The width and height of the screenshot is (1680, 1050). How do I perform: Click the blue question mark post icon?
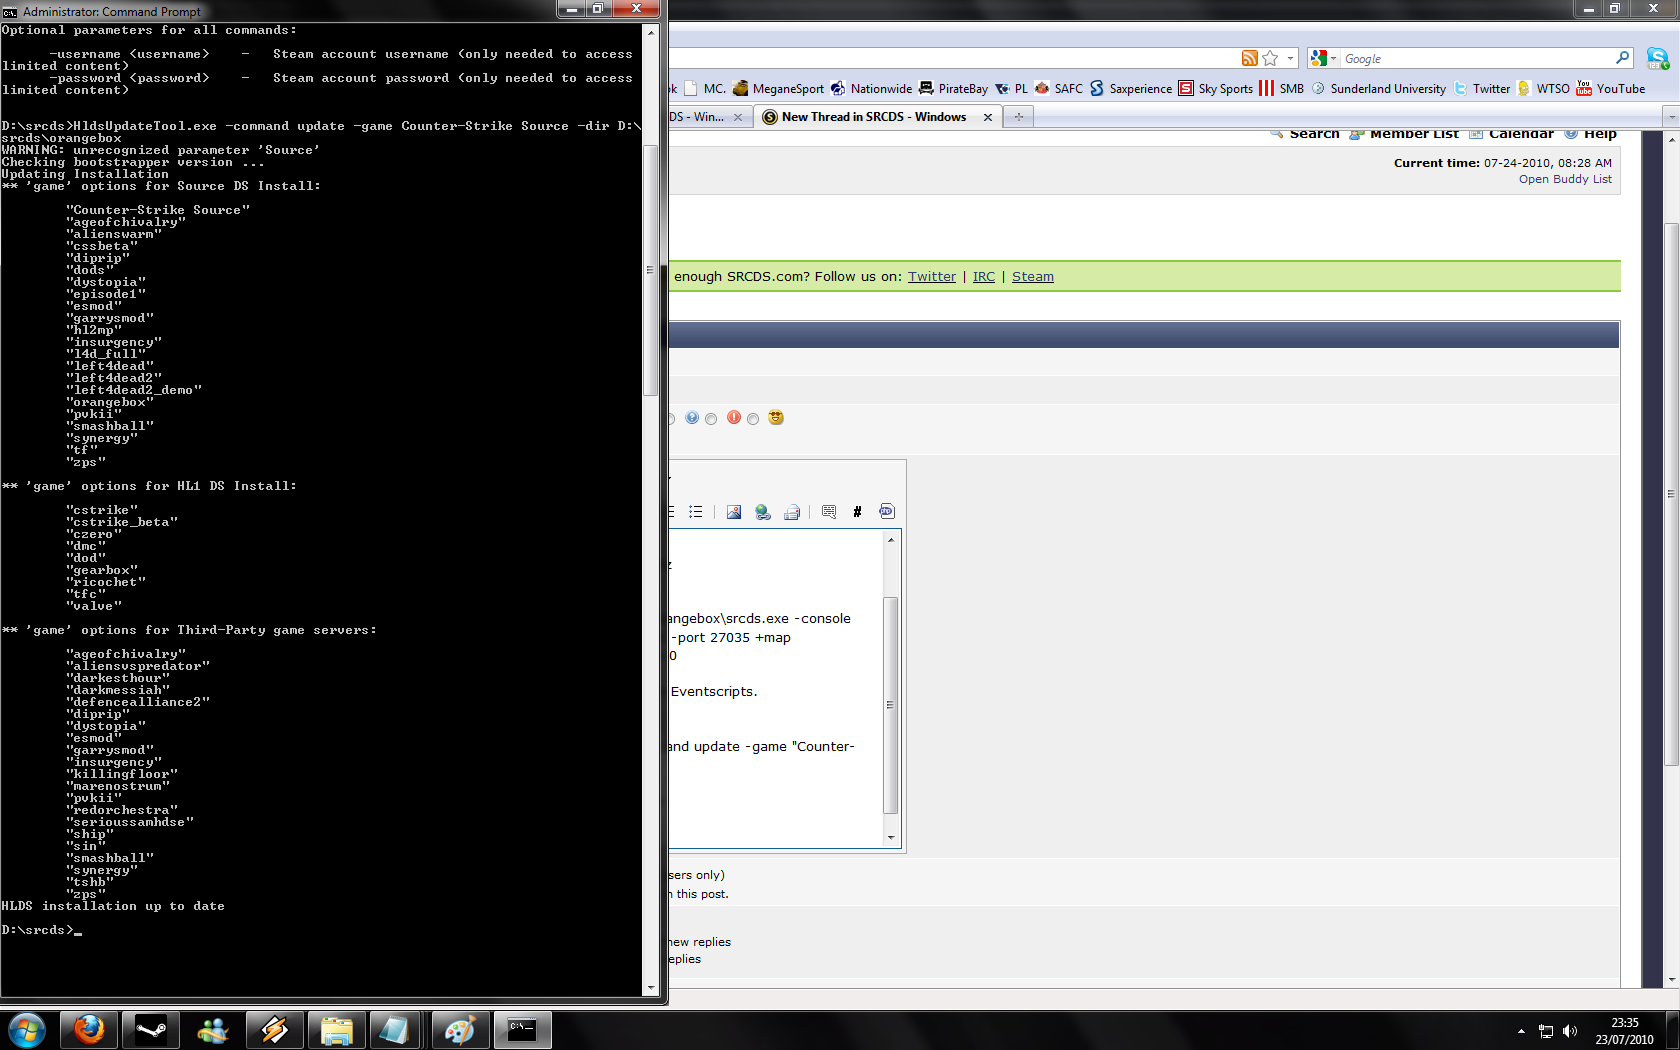coord(692,418)
